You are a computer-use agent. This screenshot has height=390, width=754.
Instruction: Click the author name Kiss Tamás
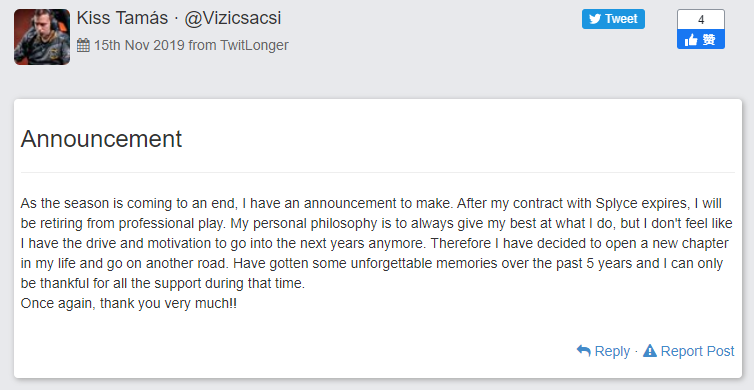pyautogui.click(x=122, y=18)
